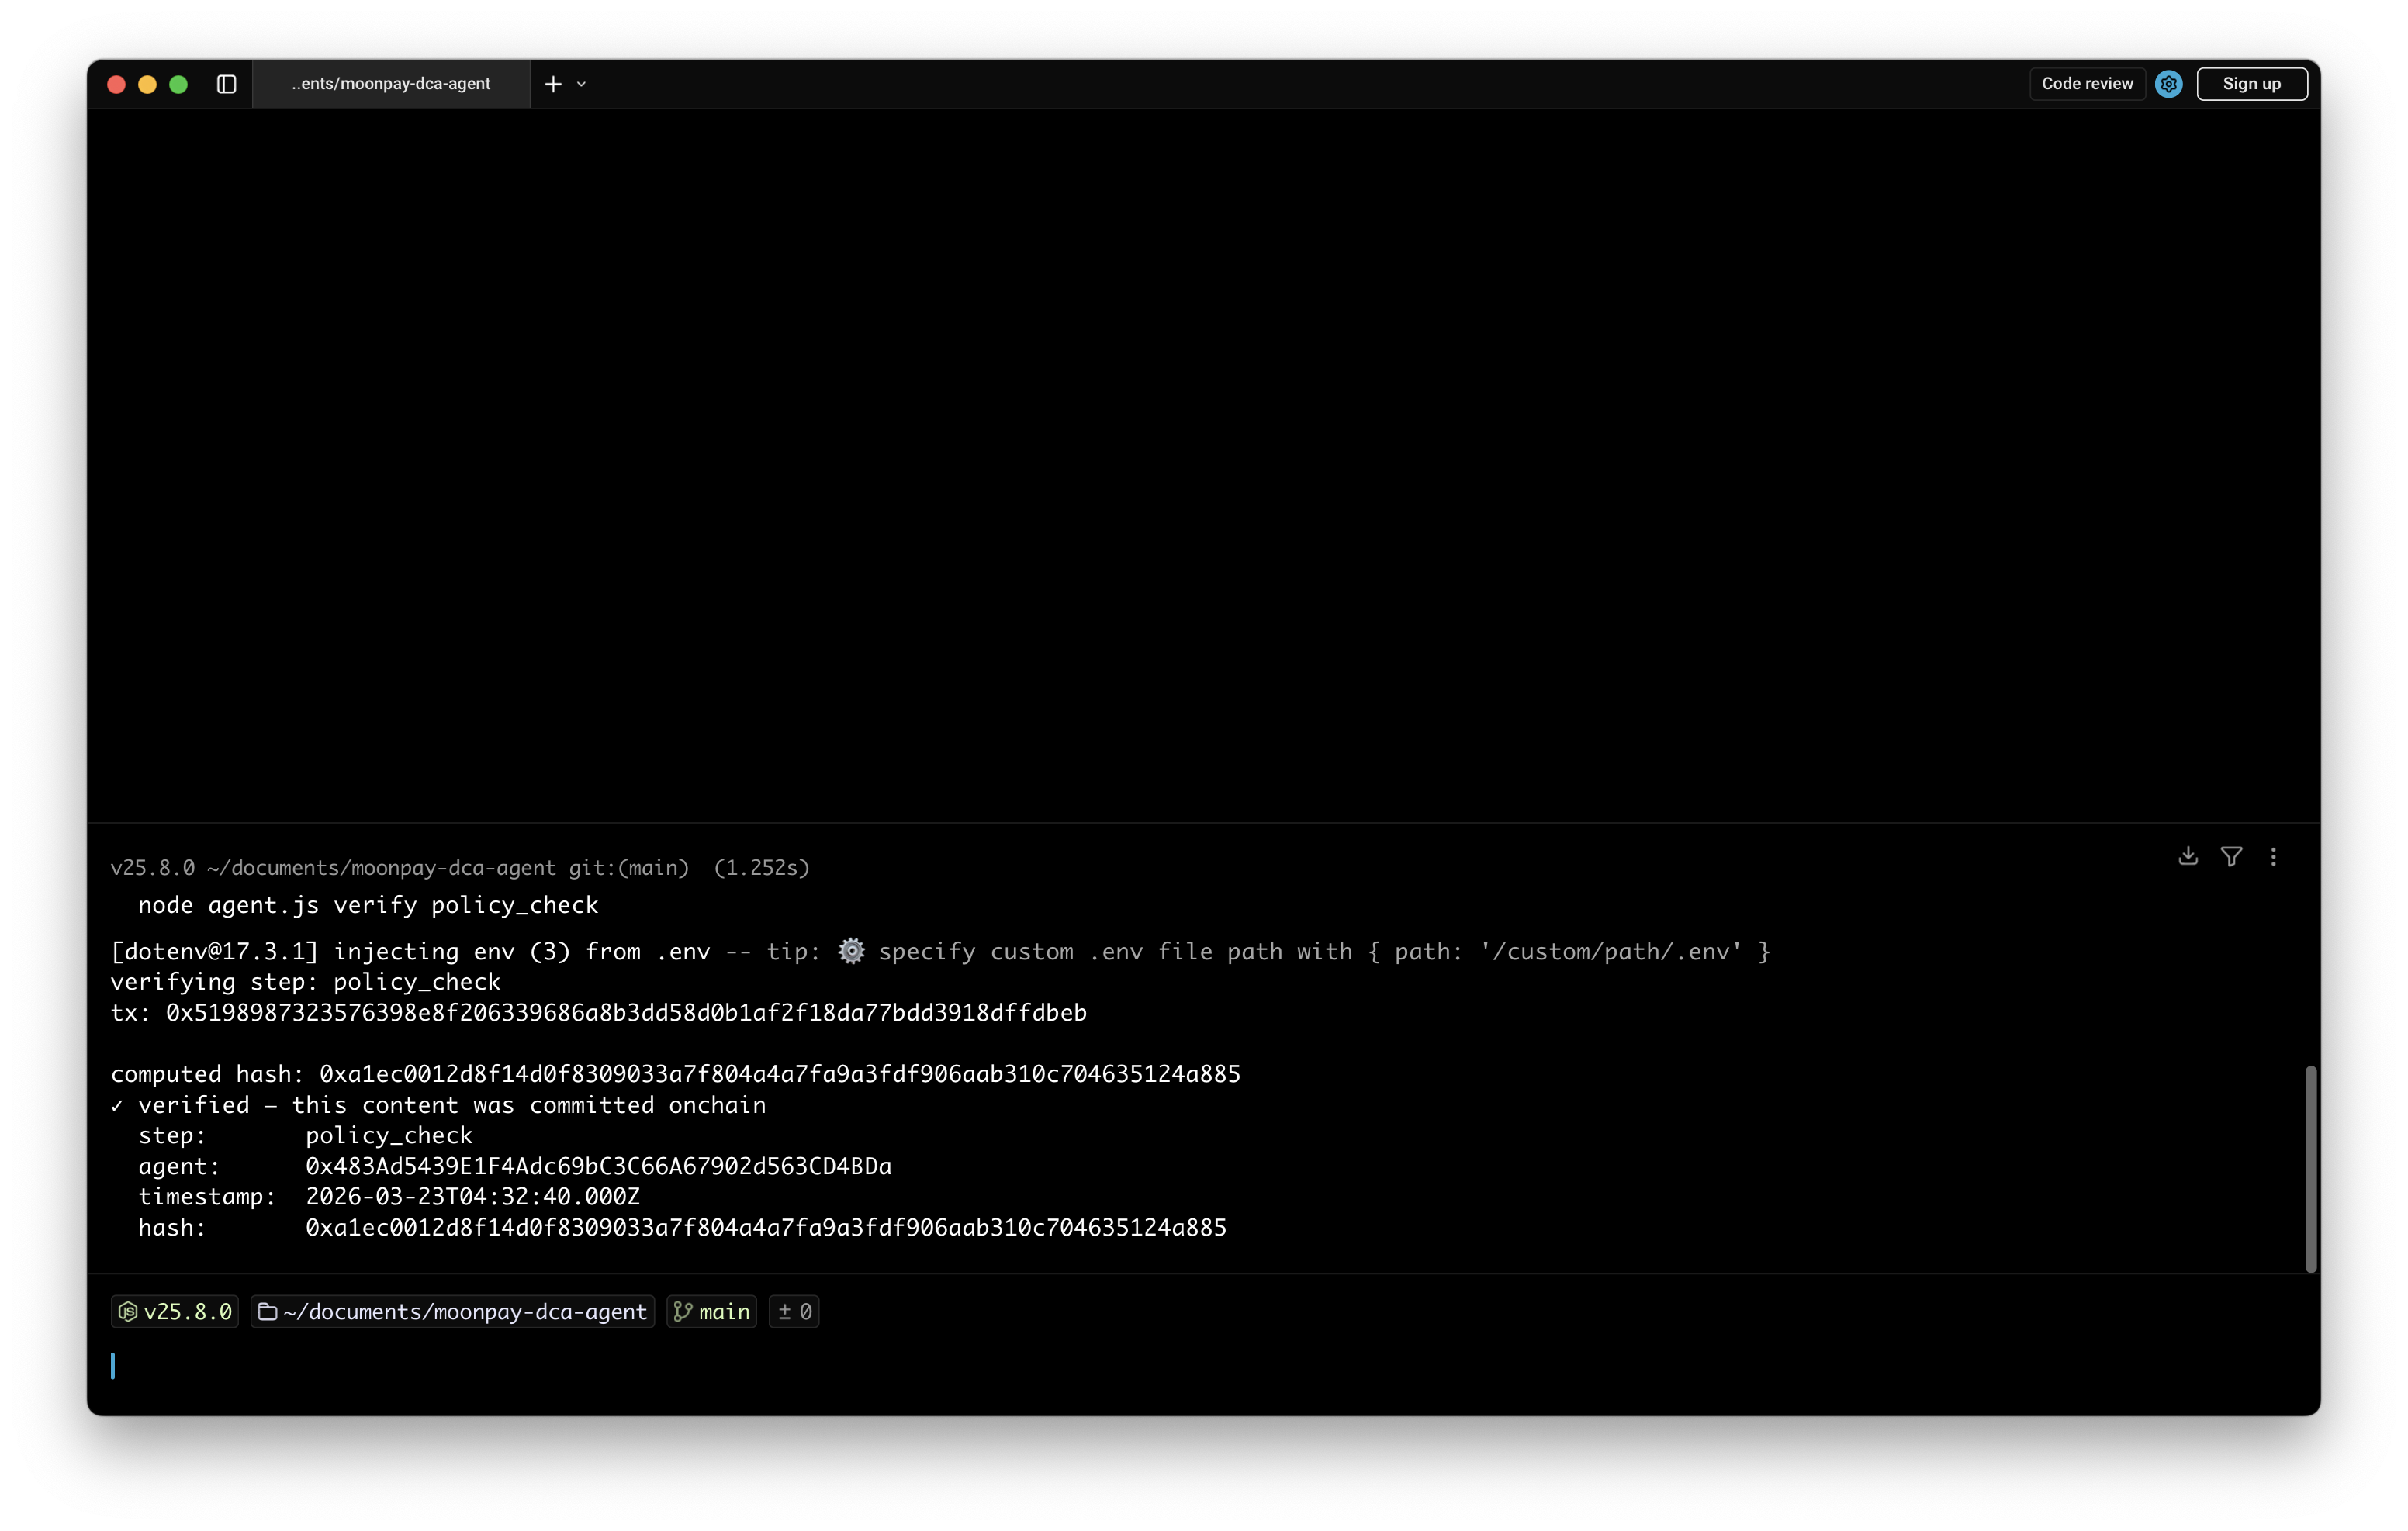The width and height of the screenshot is (2408, 1531).
Task: Open the block more options menu
Action: pyautogui.click(x=2272, y=856)
